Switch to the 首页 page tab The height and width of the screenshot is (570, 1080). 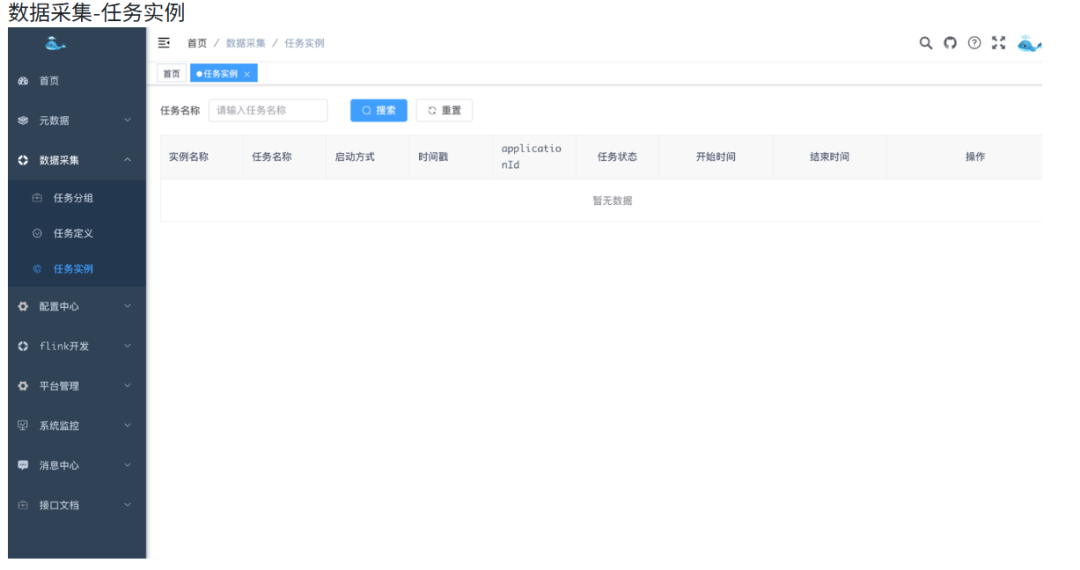click(172, 74)
